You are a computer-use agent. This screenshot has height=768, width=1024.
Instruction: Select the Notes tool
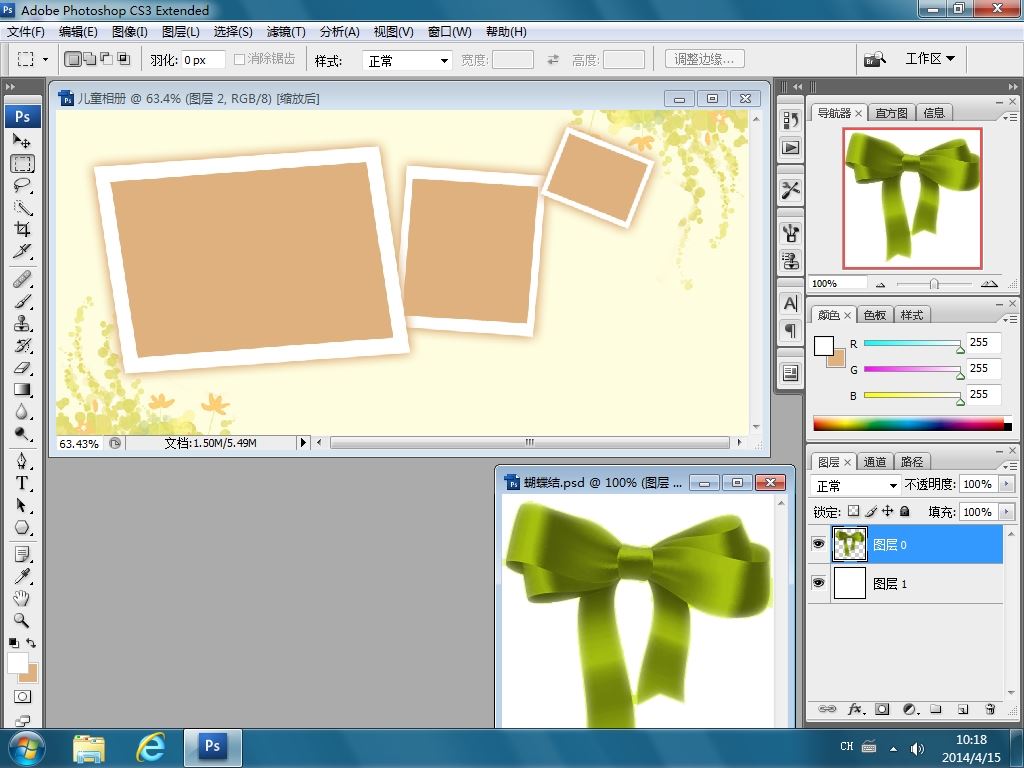tap(22, 555)
